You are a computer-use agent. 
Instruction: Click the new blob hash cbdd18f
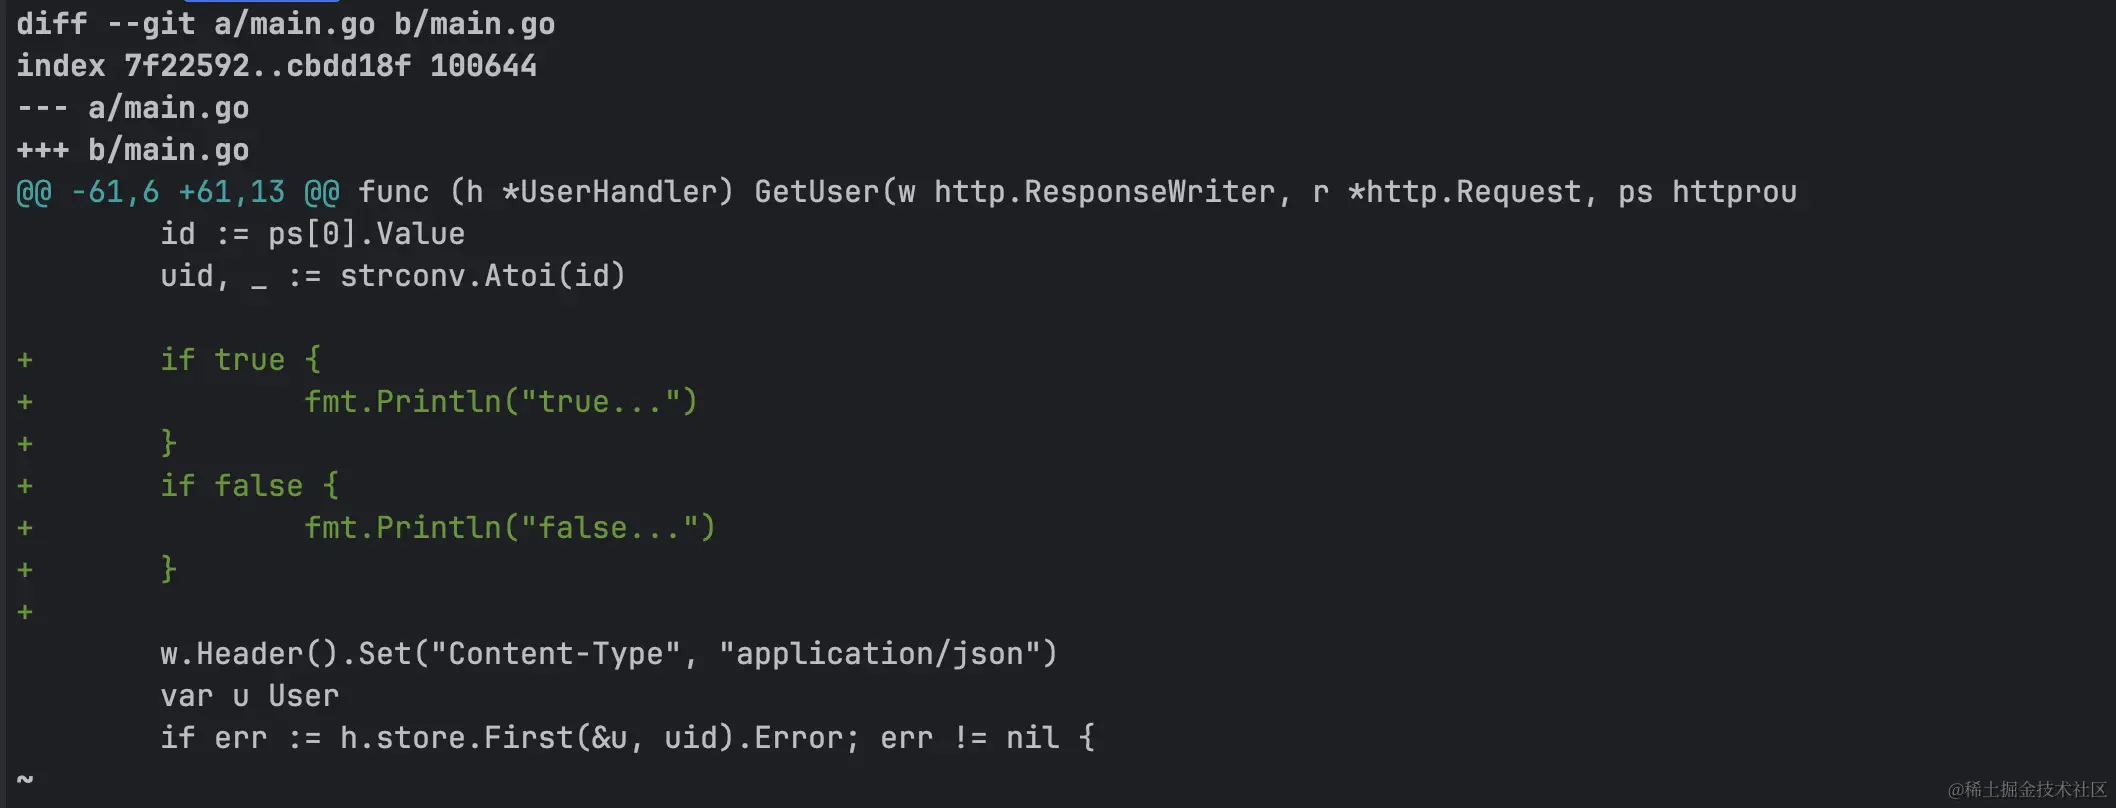point(348,66)
